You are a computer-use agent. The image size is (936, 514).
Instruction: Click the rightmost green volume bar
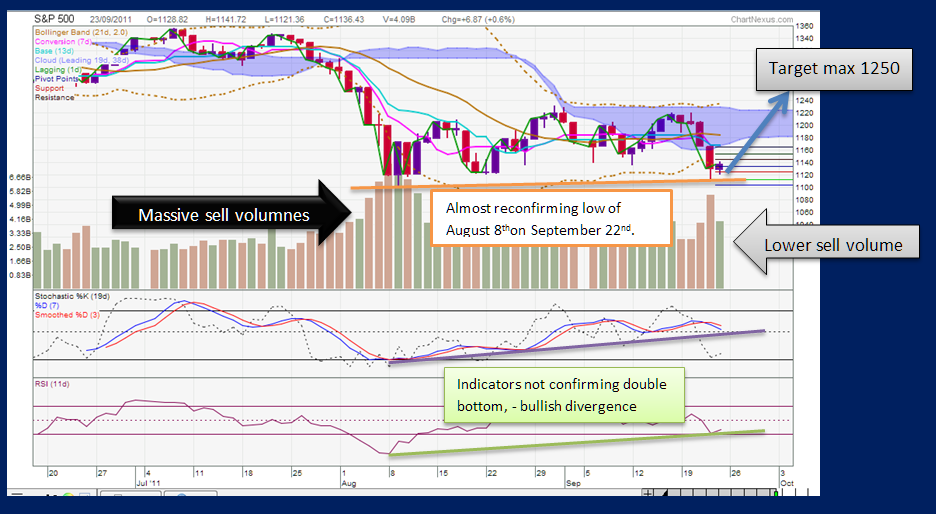(x=720, y=255)
